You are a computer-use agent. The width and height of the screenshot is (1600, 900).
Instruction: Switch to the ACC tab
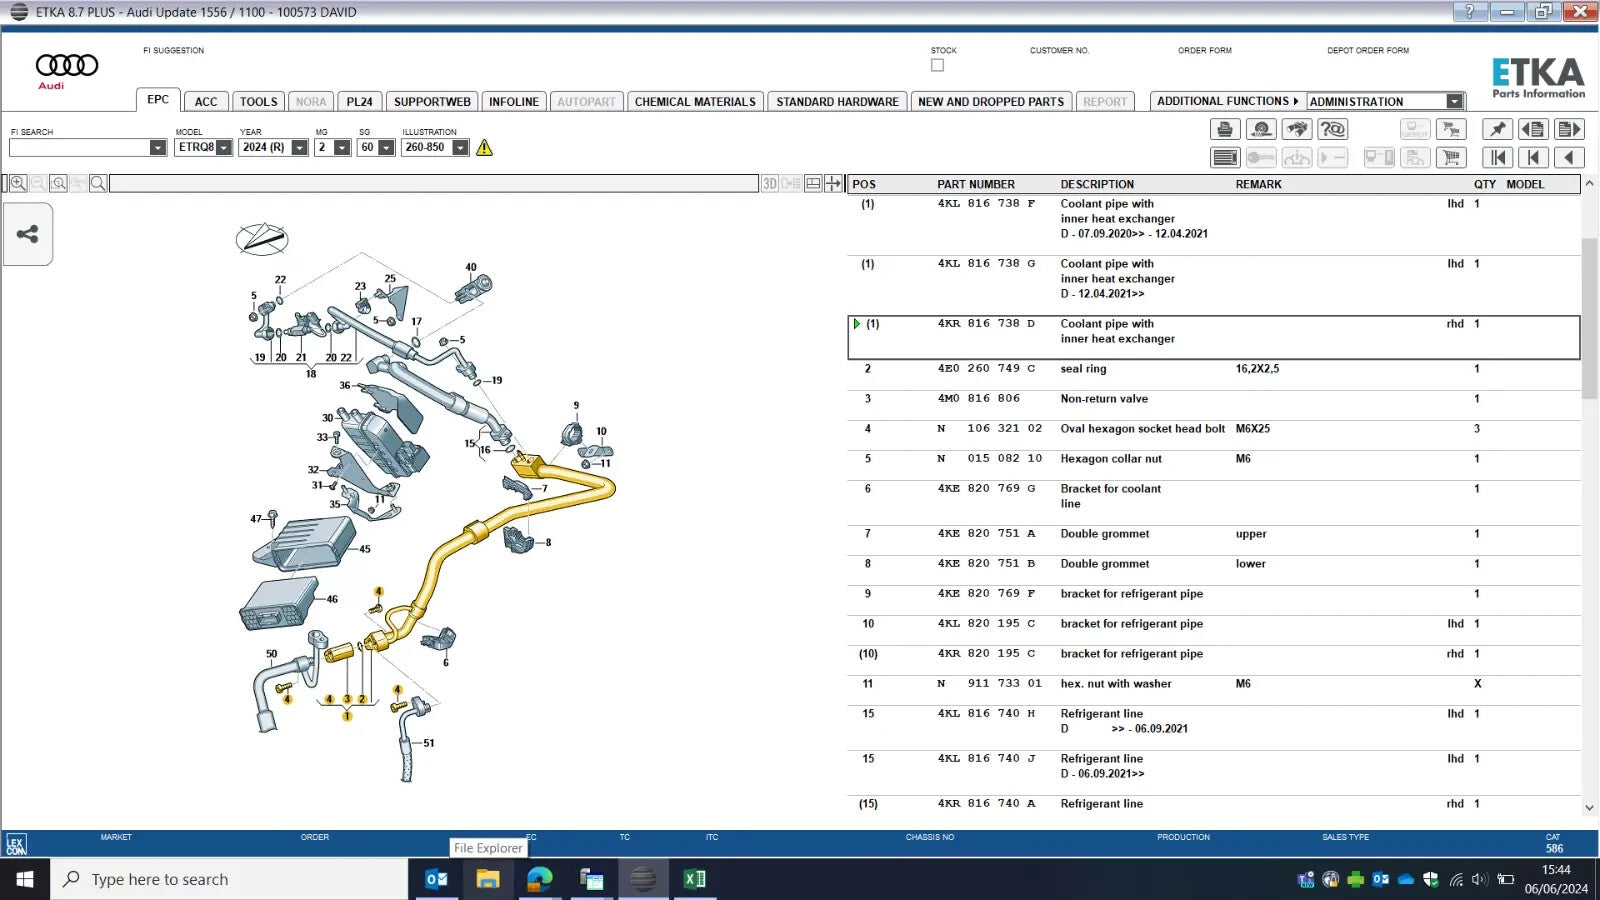click(206, 101)
